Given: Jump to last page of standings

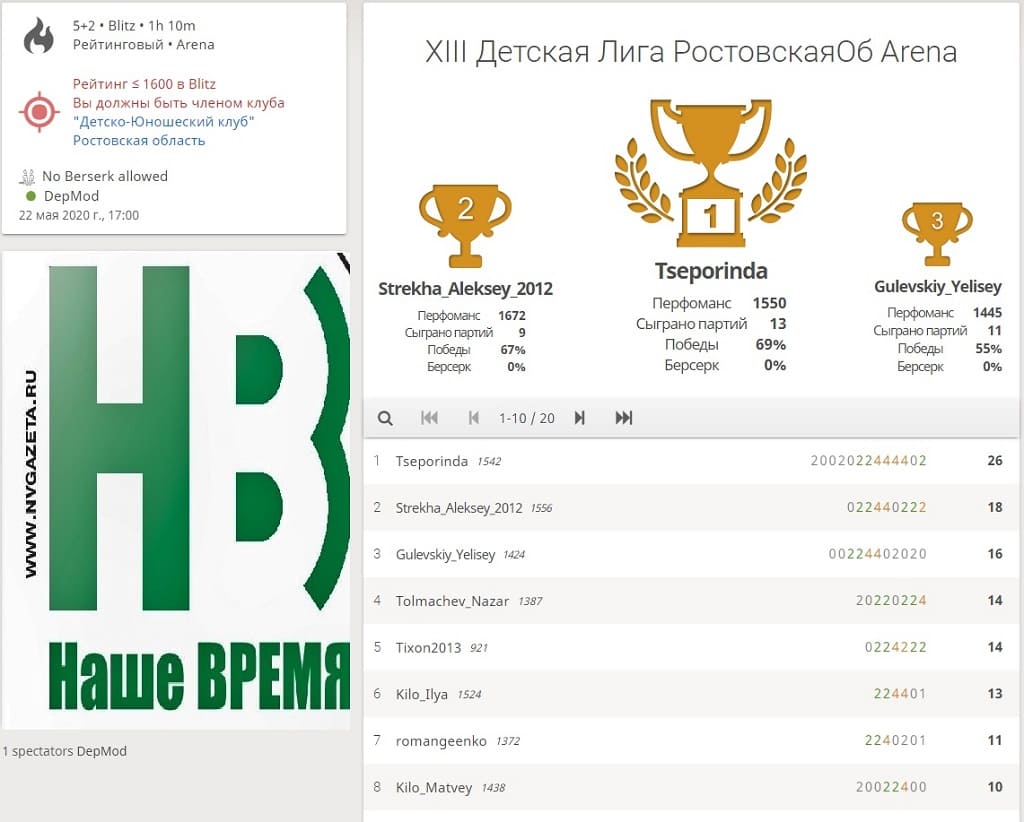Looking at the screenshot, I should (624, 418).
